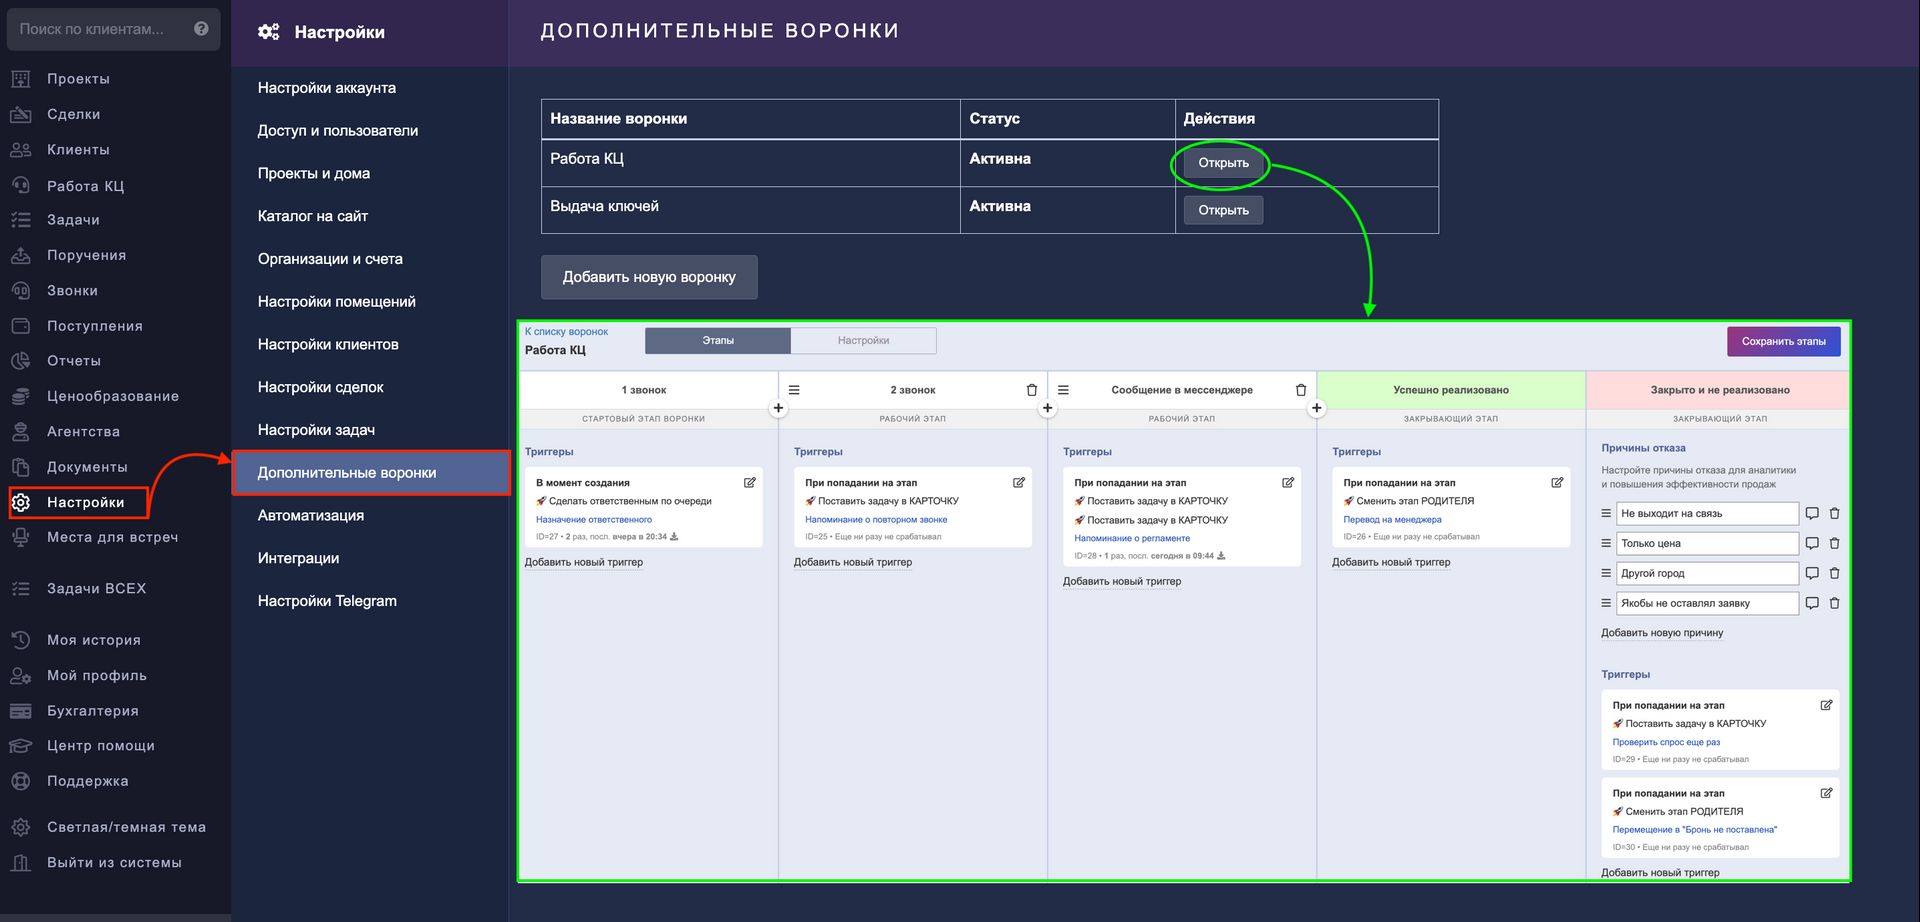The image size is (1920, 922).
Task: Go to 'Автоматизация' in settings menu
Action: coord(310,516)
